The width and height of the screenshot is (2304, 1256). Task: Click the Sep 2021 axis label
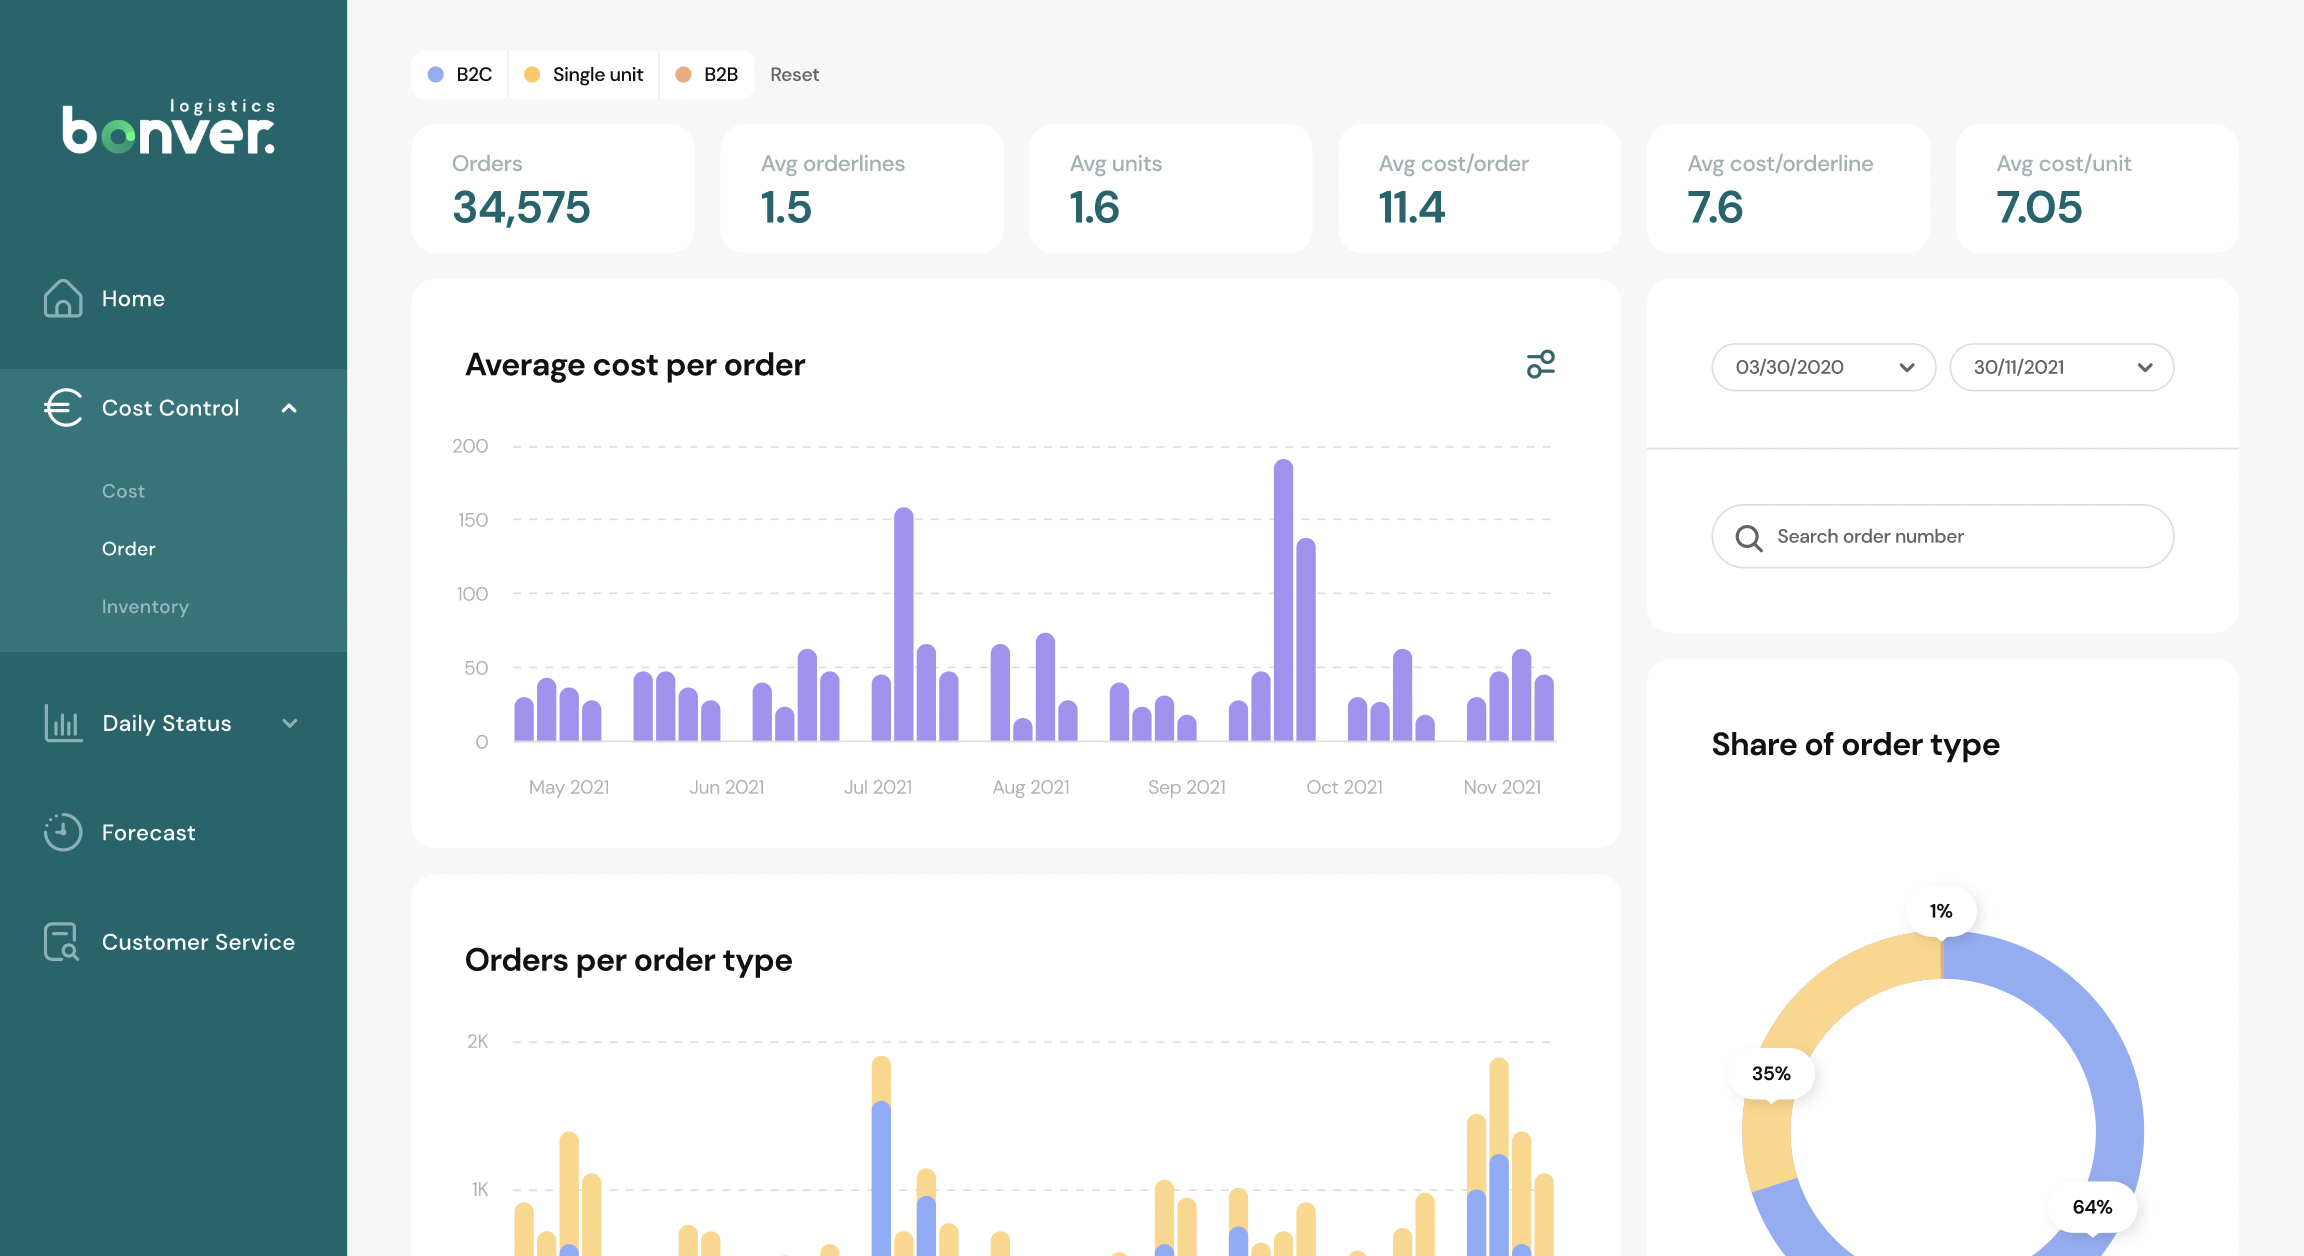(x=1187, y=787)
